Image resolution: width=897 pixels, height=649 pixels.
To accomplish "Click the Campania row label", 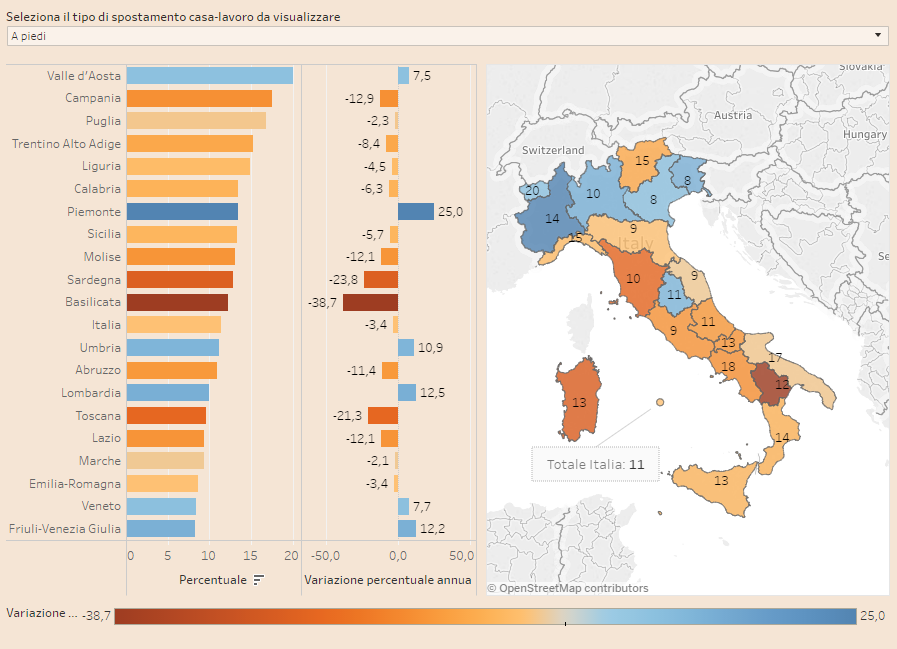I will pyautogui.click(x=93, y=98).
